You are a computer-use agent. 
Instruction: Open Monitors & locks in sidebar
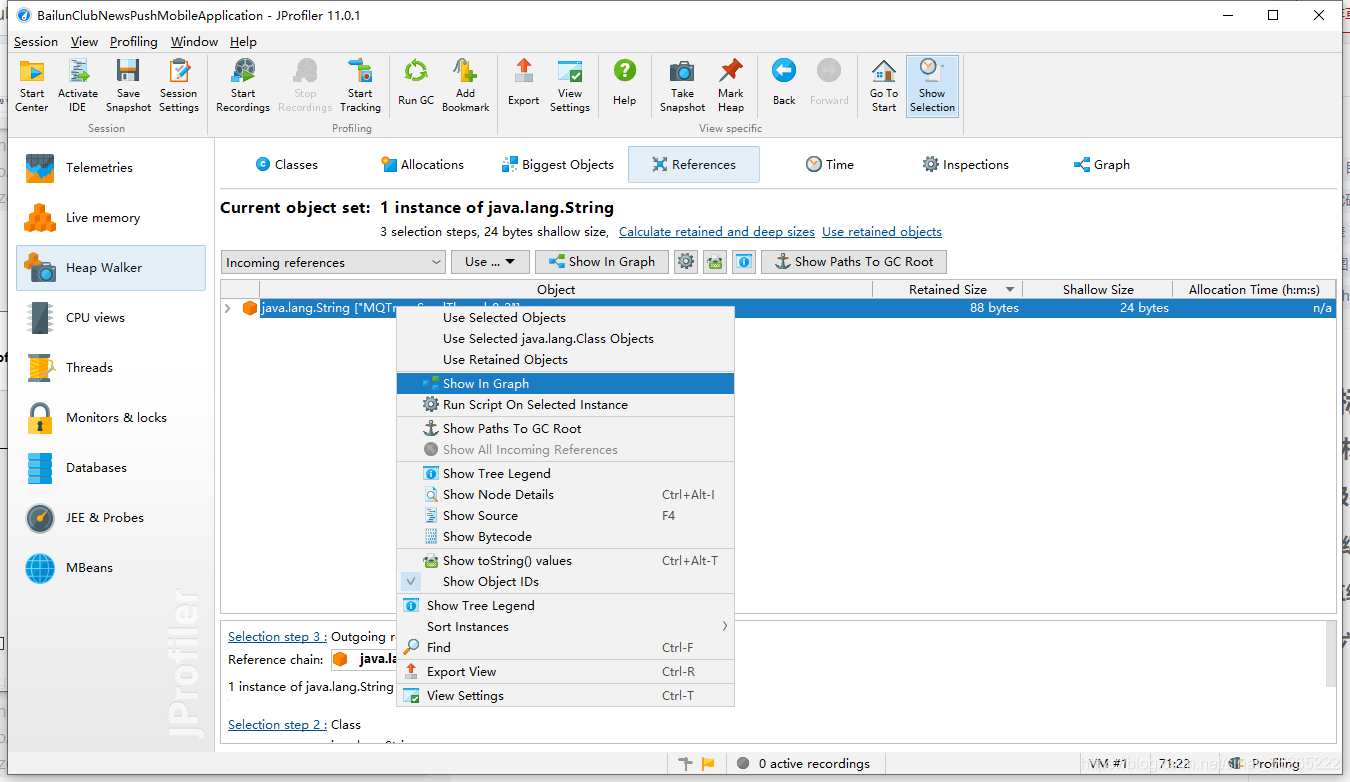coord(111,418)
